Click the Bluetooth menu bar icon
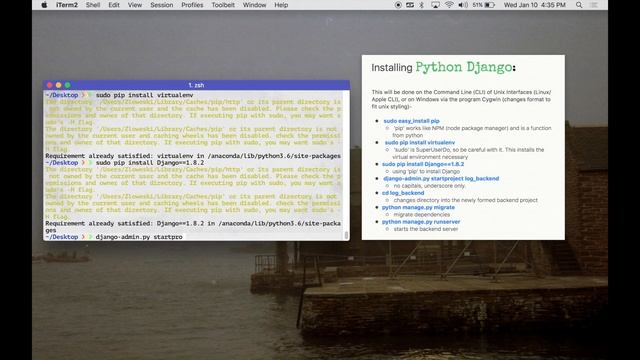This screenshot has height=360, width=640. point(422,5)
